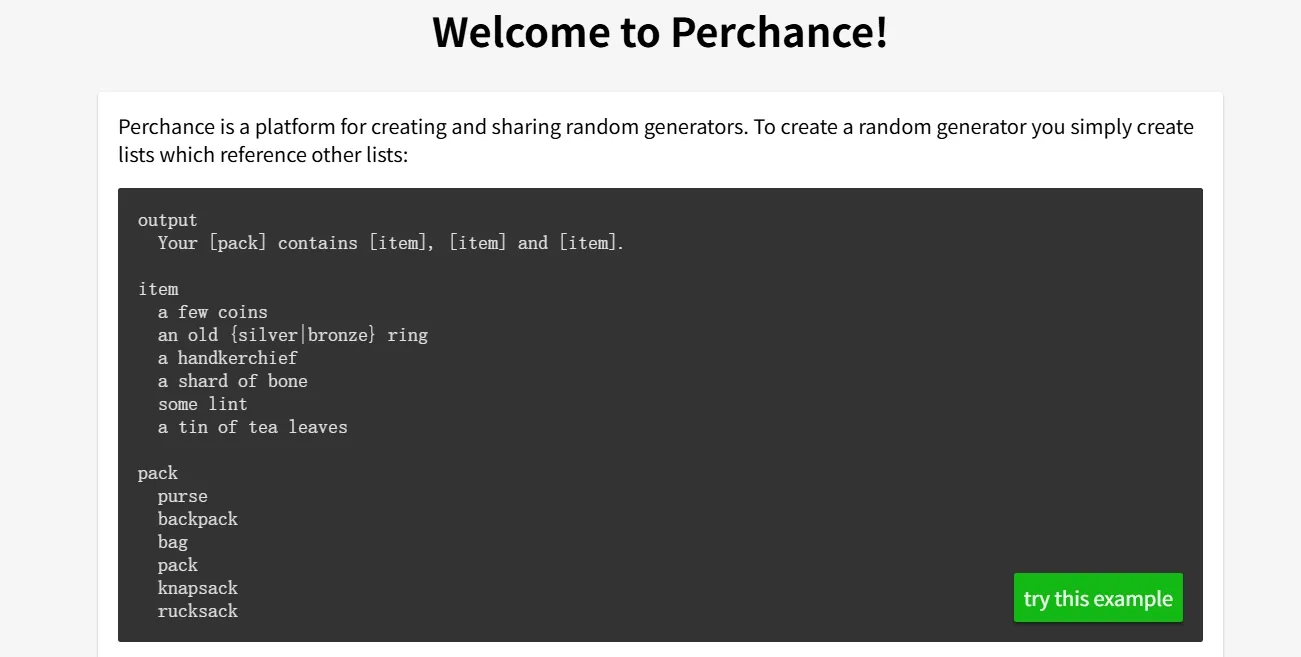
Task: Select the "some lint" line
Action: pos(203,404)
